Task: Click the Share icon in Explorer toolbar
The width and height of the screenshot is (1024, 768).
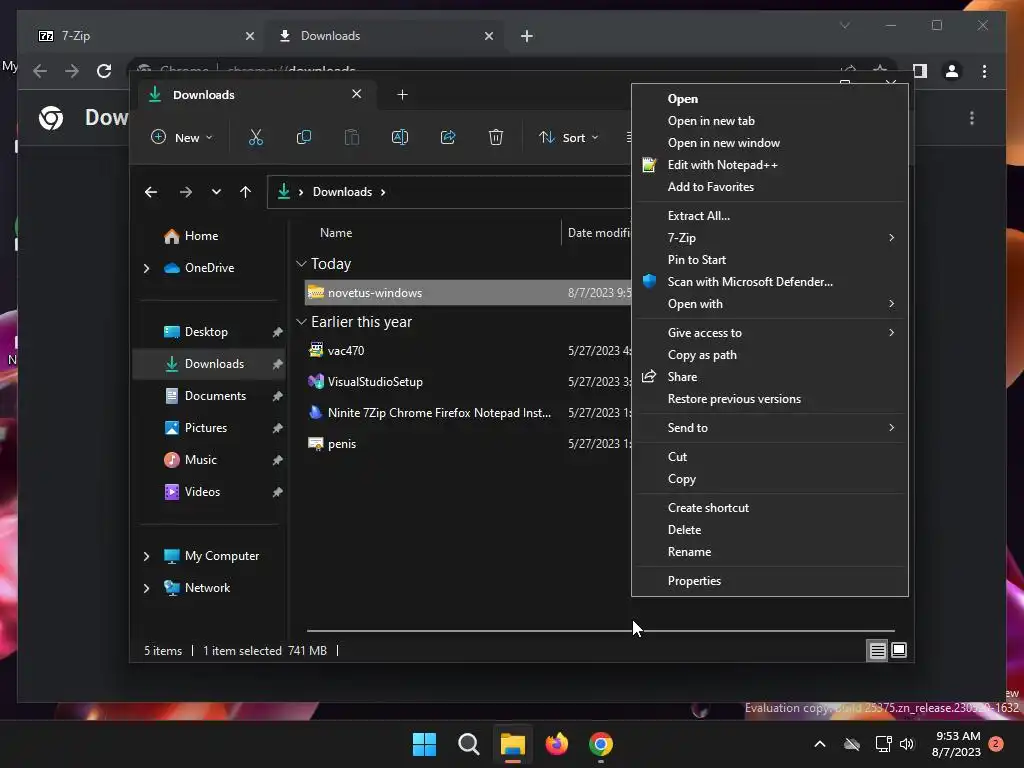Action: click(x=448, y=137)
